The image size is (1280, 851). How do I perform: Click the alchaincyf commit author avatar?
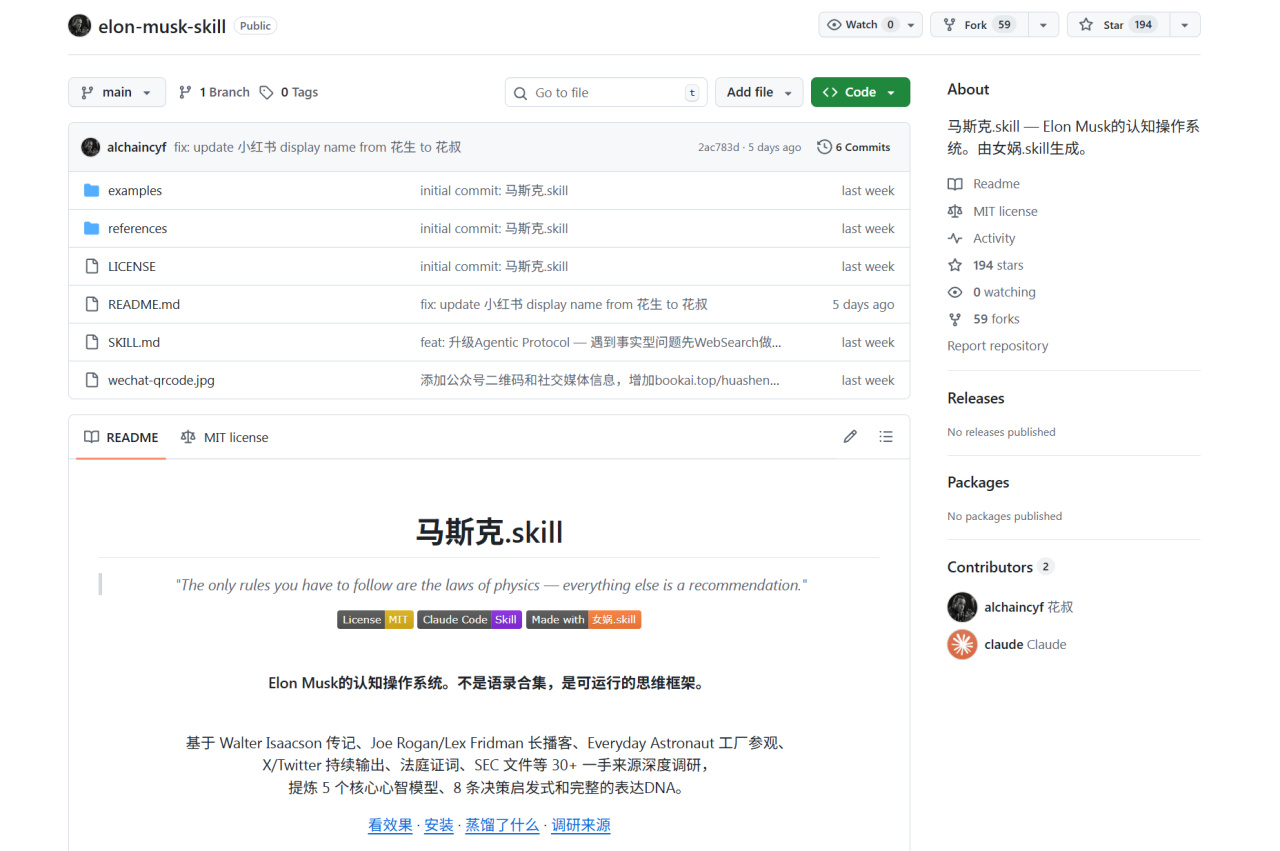click(x=90, y=147)
